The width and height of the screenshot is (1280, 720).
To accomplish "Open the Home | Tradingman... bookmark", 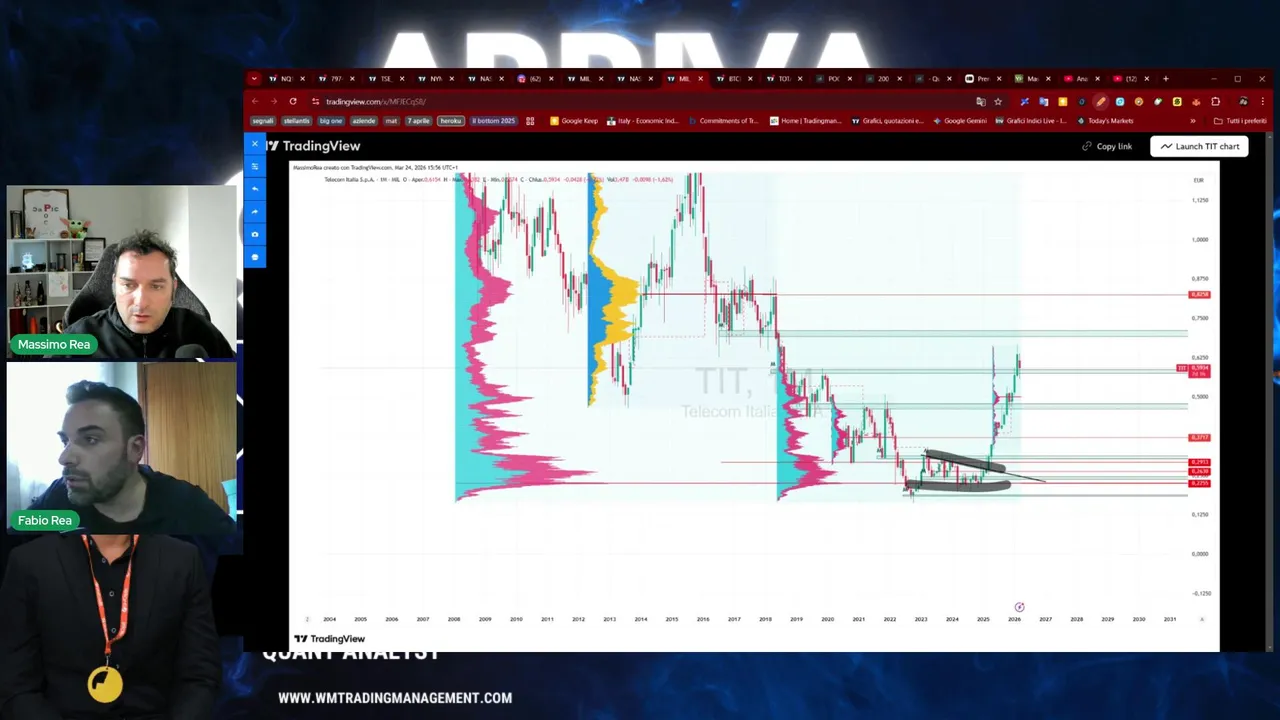I will [806, 121].
